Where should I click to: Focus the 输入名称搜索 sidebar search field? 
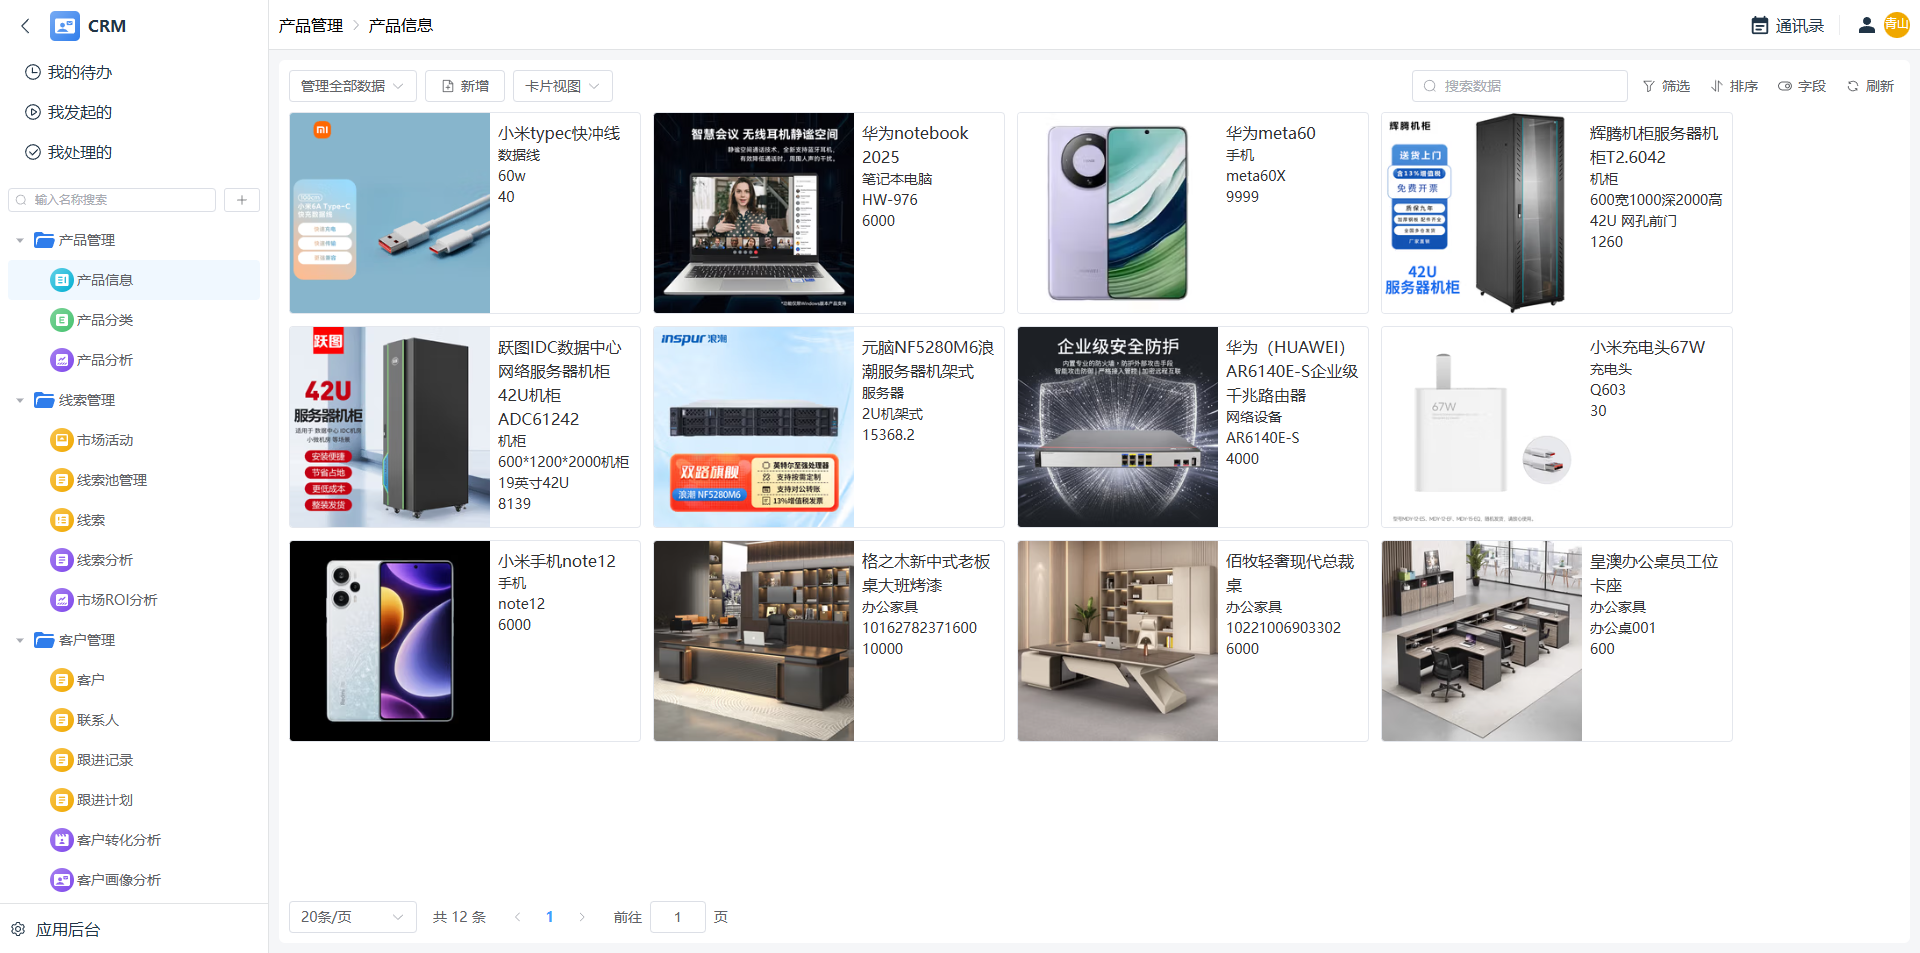click(112, 200)
